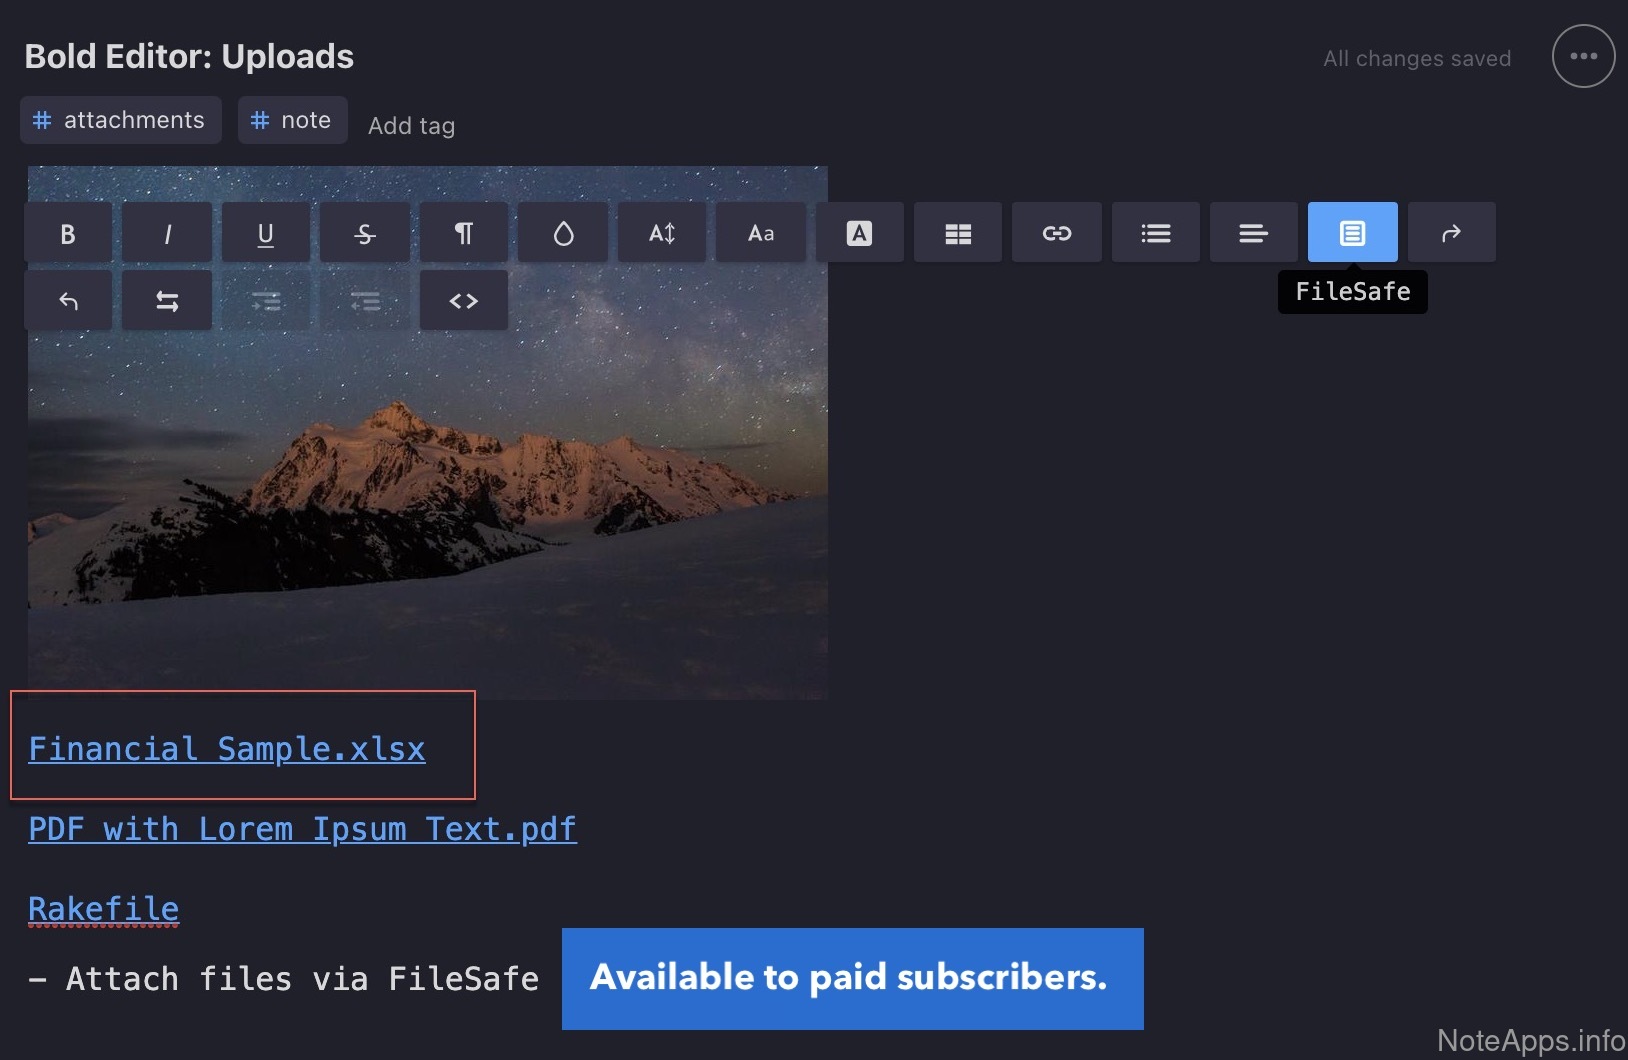1628x1060 pixels.
Task: Open the text color droplet picker
Action: coord(563,233)
